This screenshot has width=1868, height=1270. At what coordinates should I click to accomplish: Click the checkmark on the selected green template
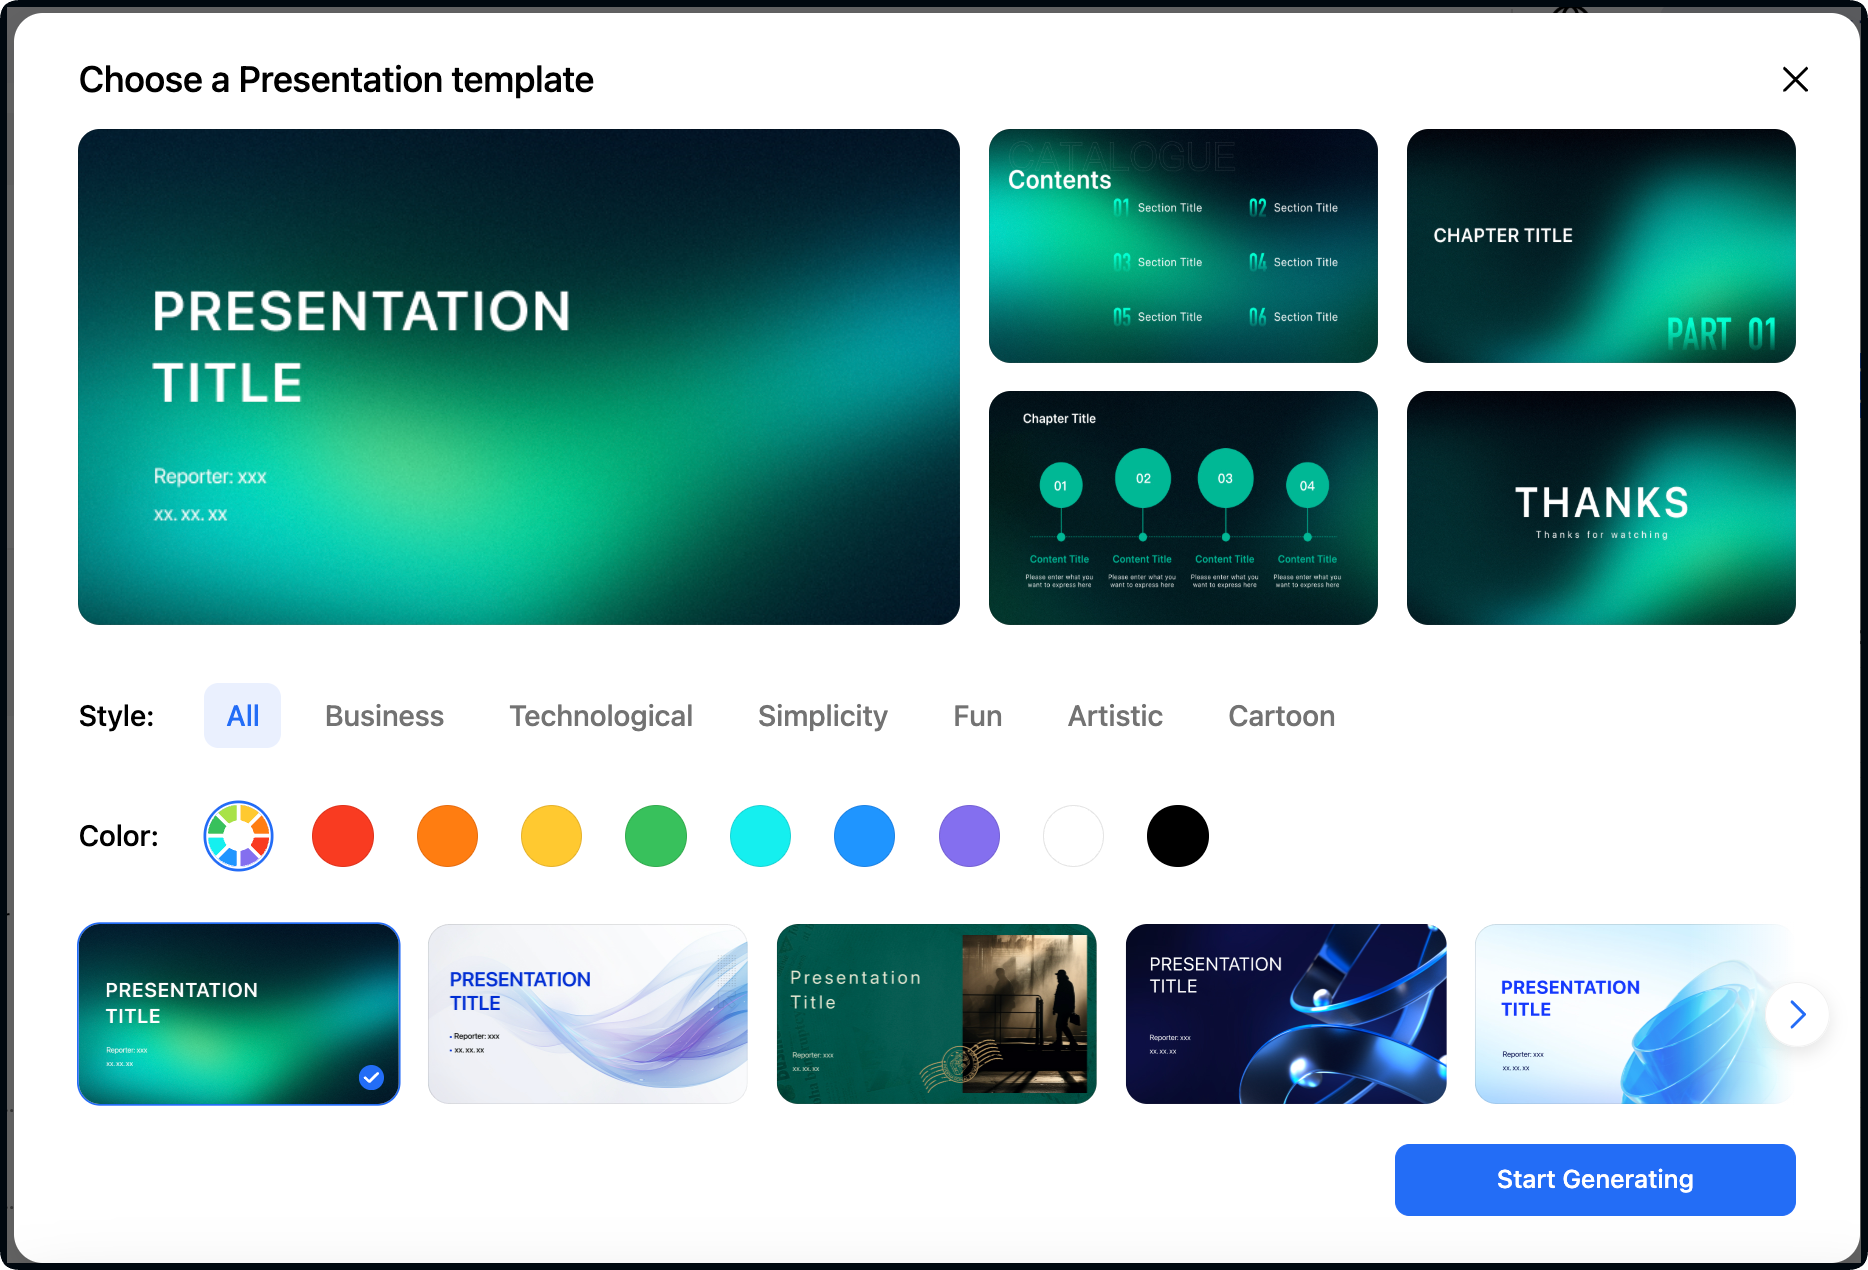(x=371, y=1078)
